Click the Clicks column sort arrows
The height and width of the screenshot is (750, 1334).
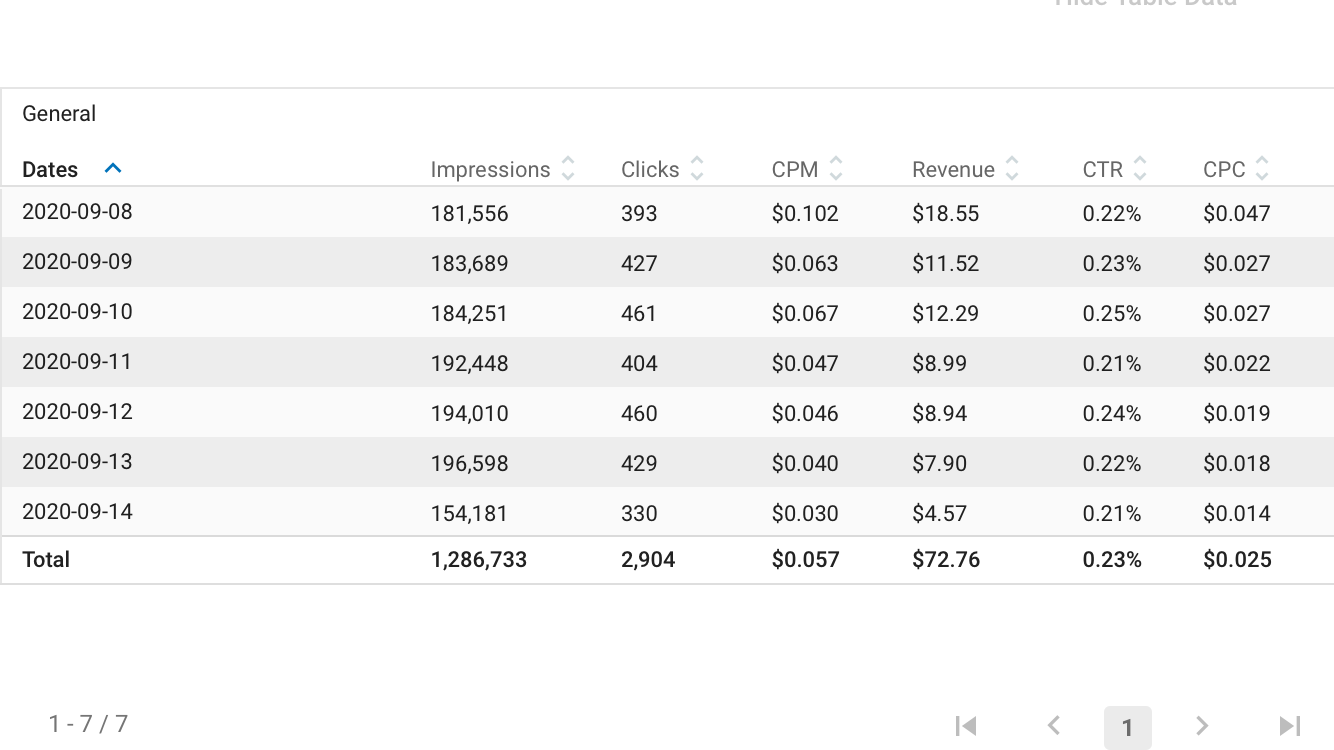tap(697, 168)
